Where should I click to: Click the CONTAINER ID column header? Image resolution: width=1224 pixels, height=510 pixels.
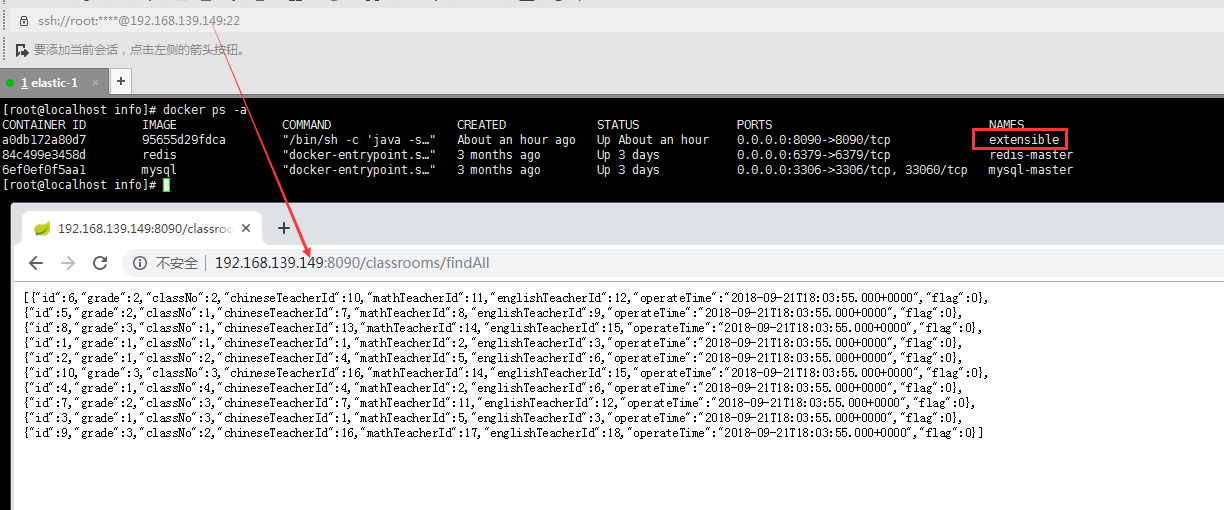pyautogui.click(x=44, y=125)
